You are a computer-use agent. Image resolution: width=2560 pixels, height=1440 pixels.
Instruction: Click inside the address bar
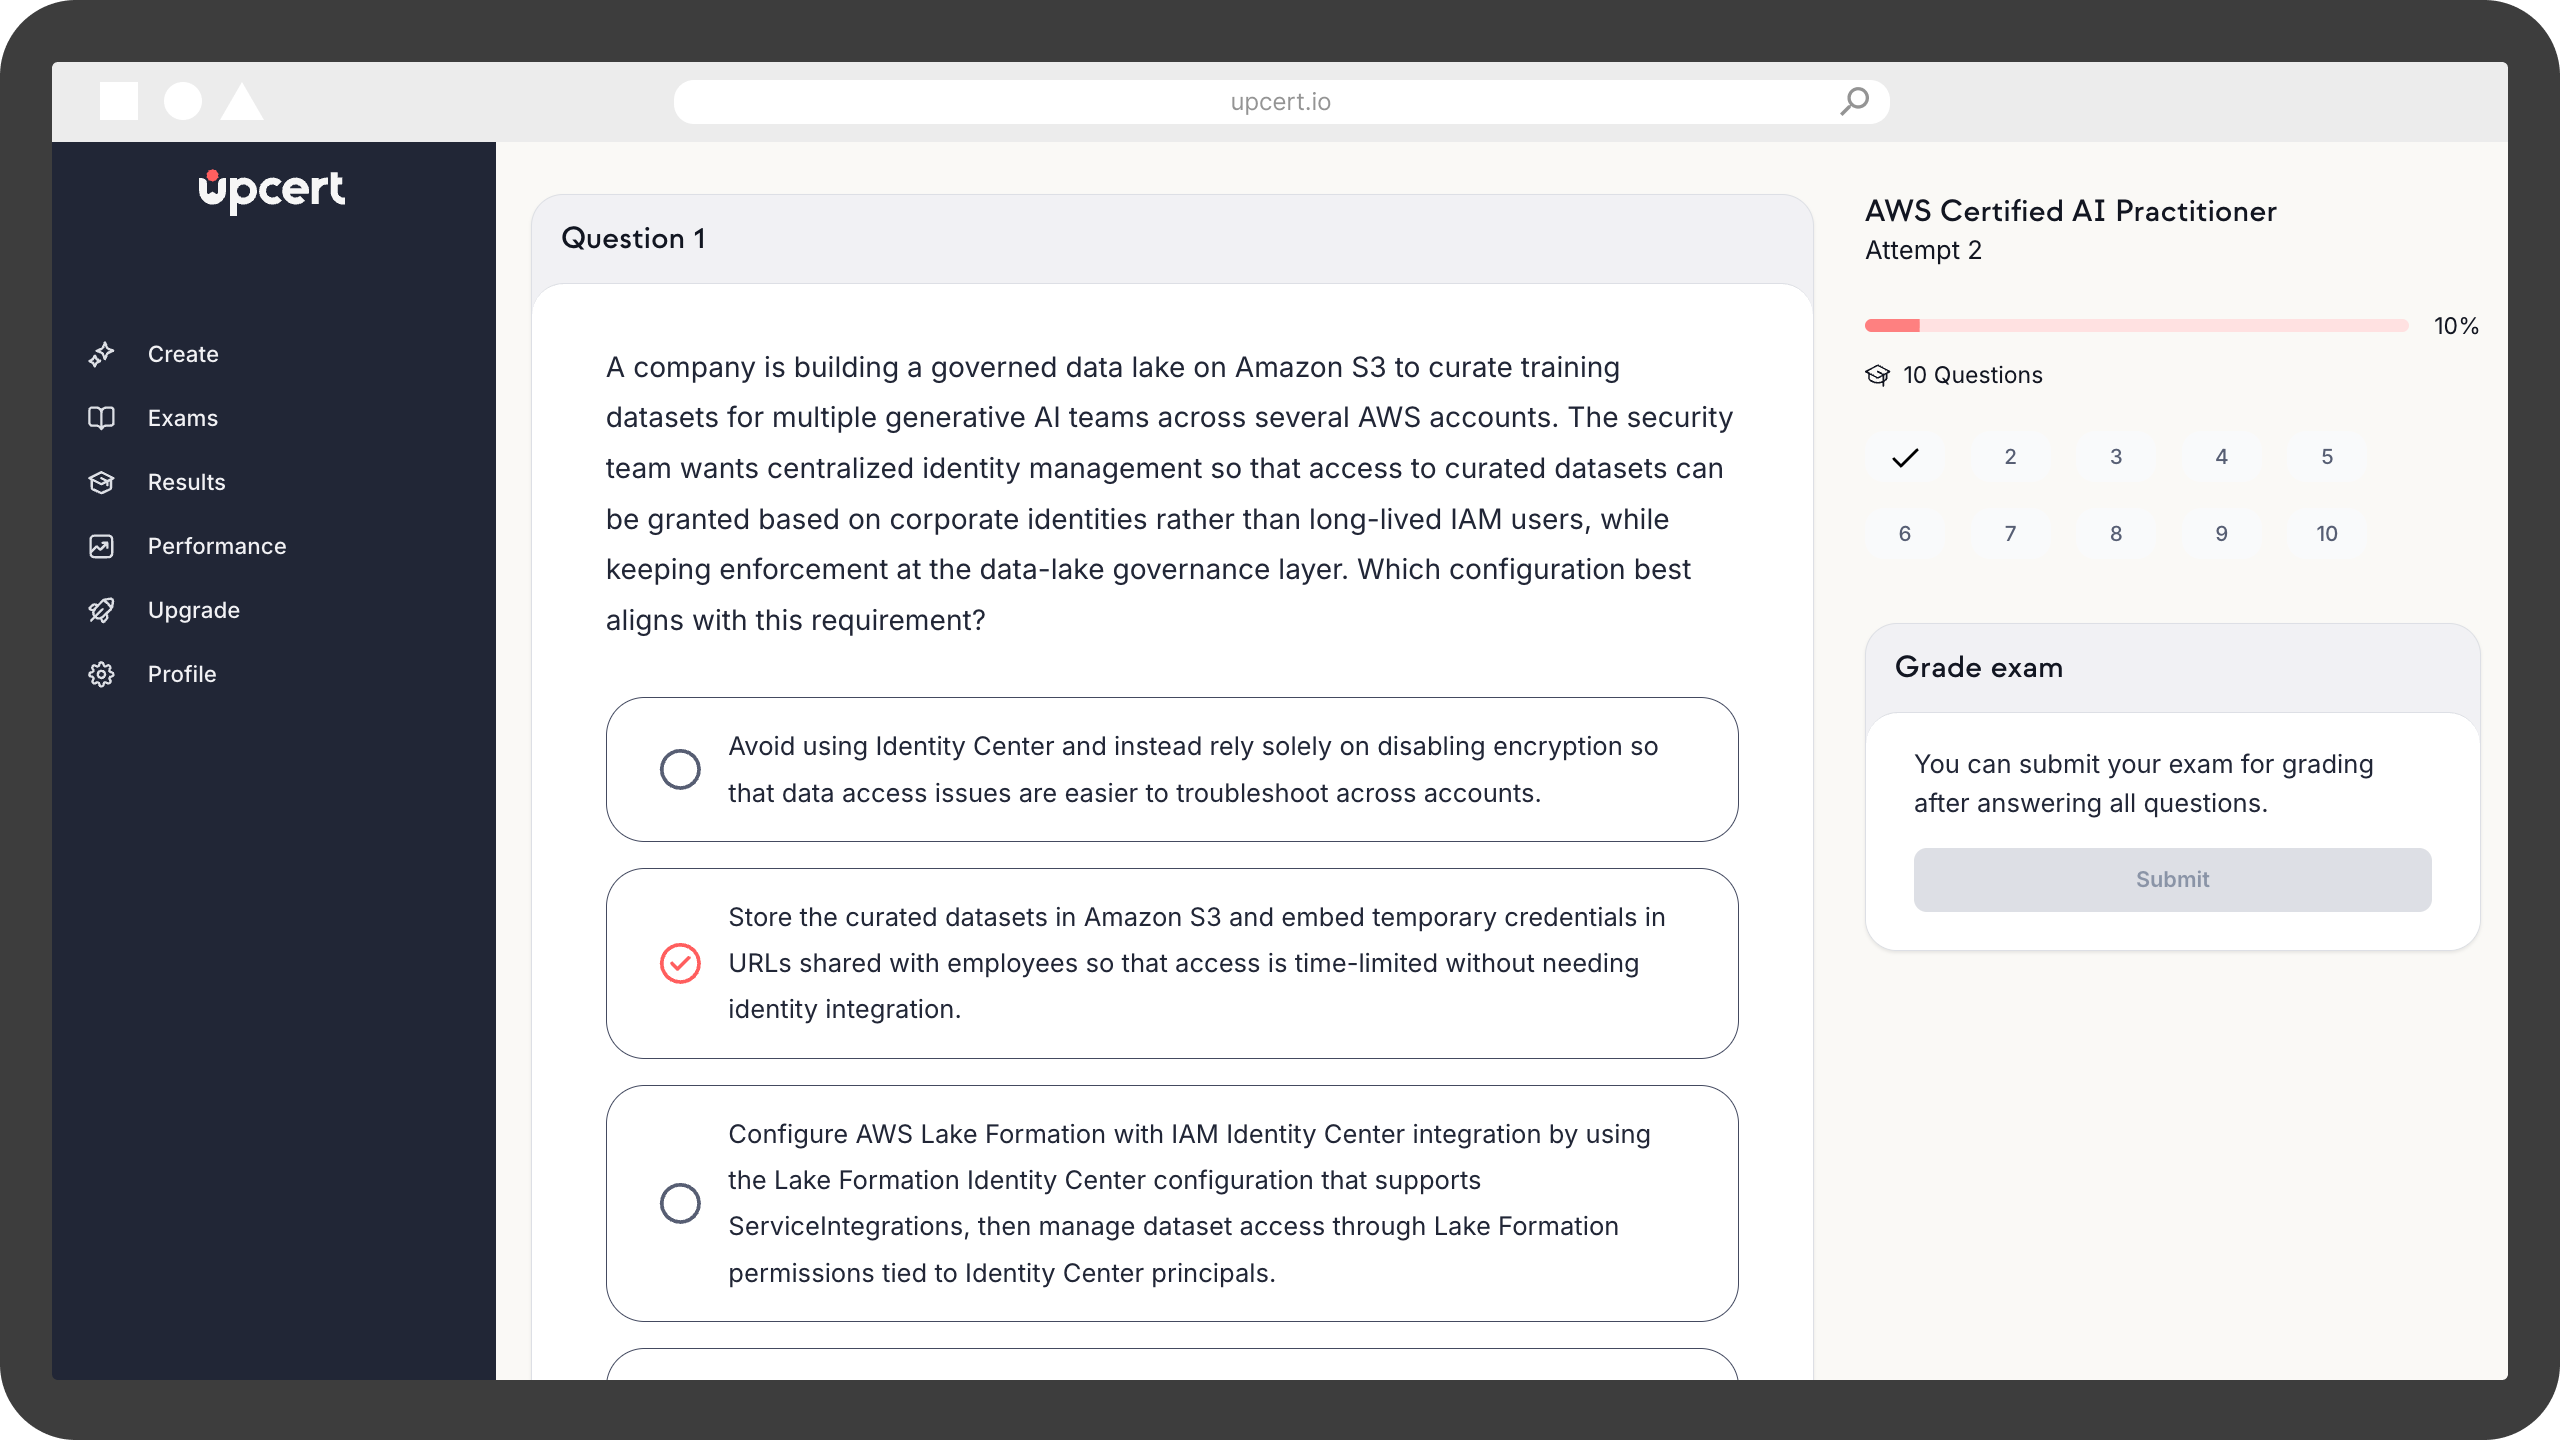tap(1280, 100)
